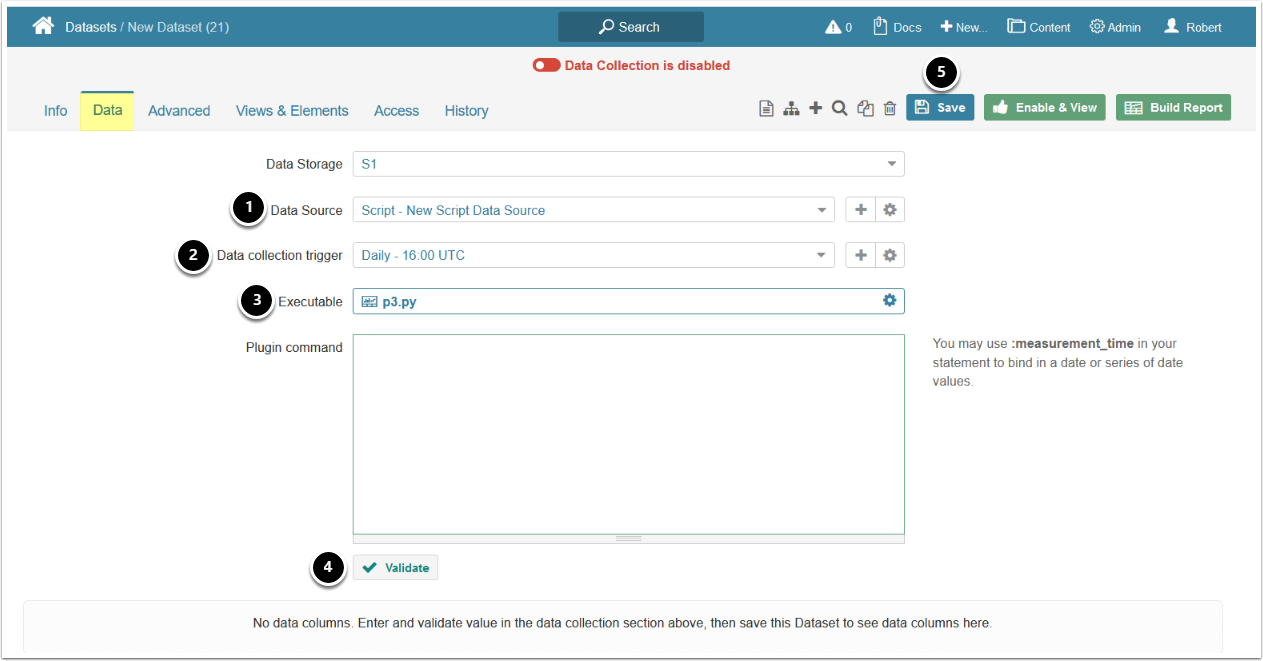Screen dimensions: 1263x661
Task: Click the Save button
Action: [940, 107]
